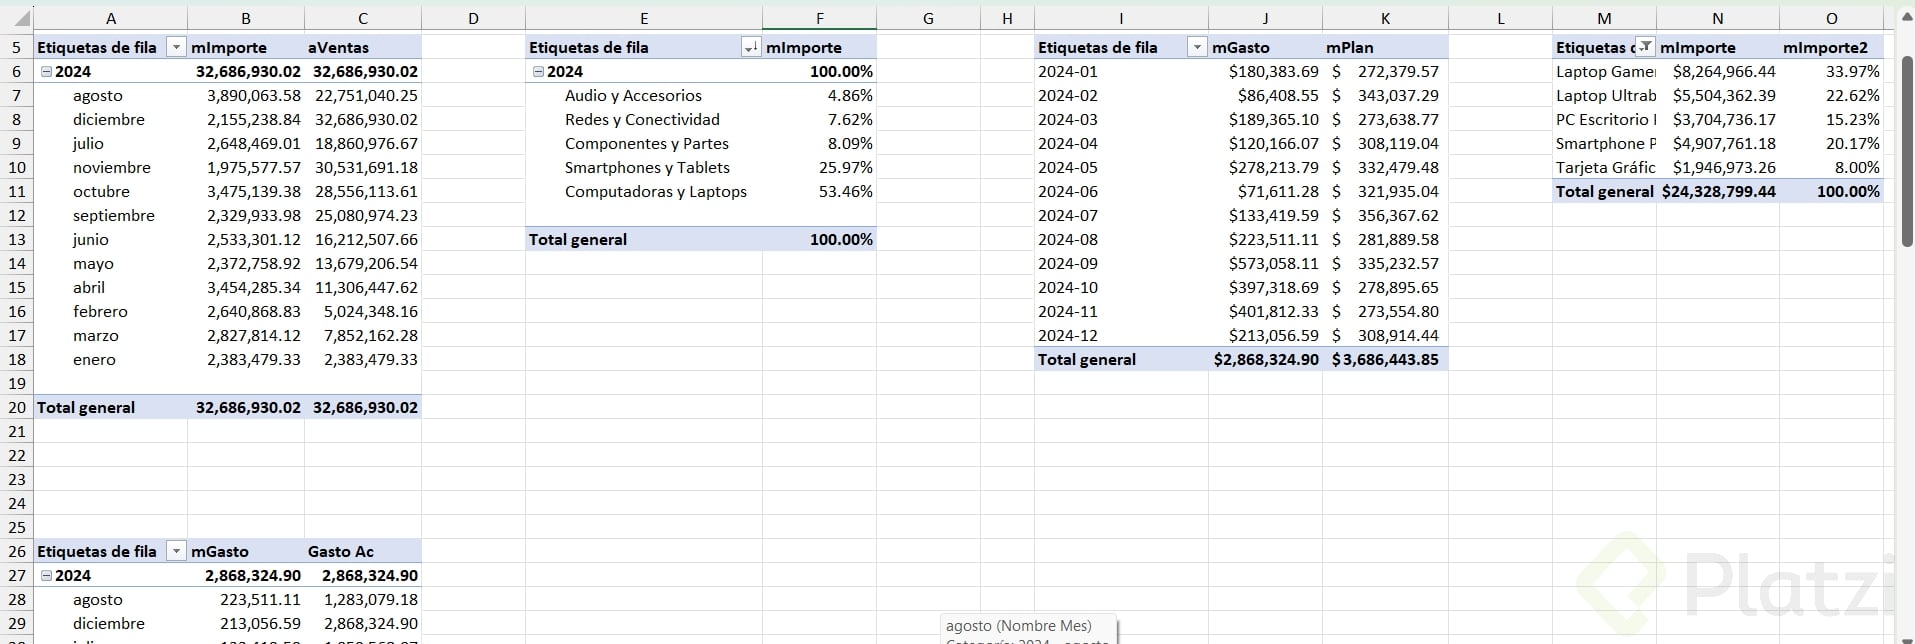Click the mImporte2 header cell
Image resolution: width=1915 pixels, height=644 pixels.
pyautogui.click(x=1831, y=47)
